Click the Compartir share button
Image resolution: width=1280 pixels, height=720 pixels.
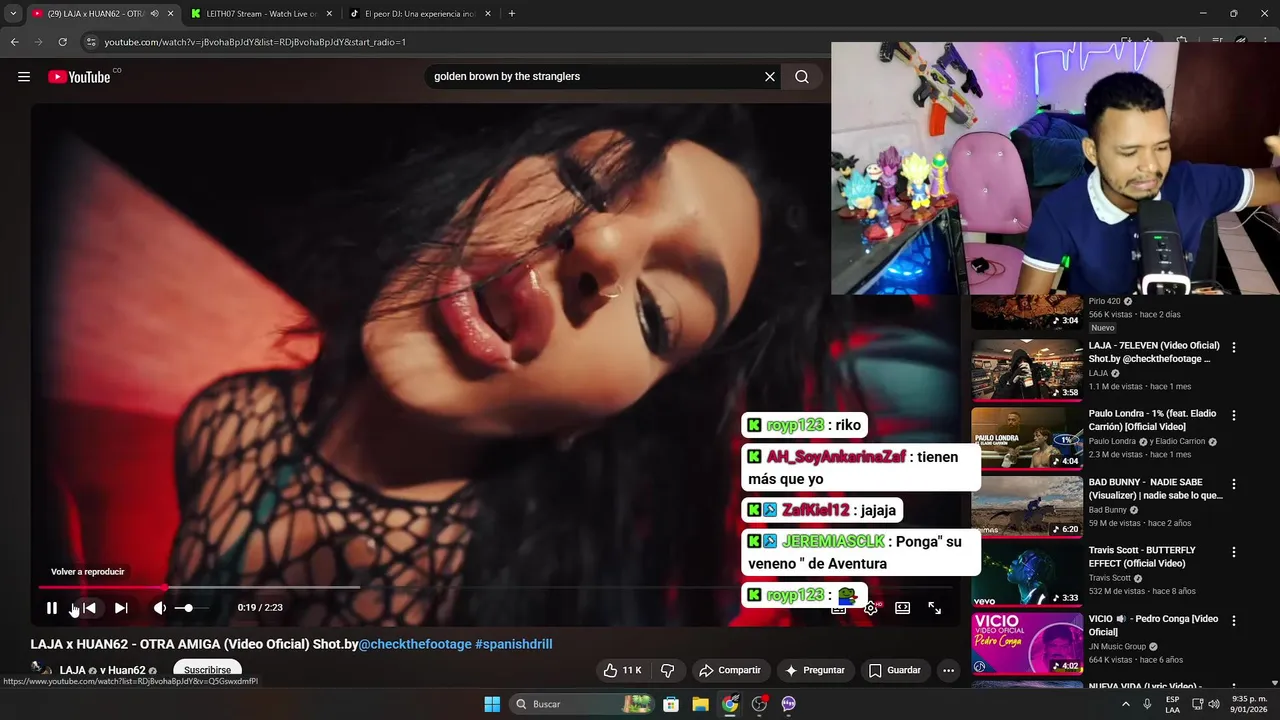coord(730,670)
